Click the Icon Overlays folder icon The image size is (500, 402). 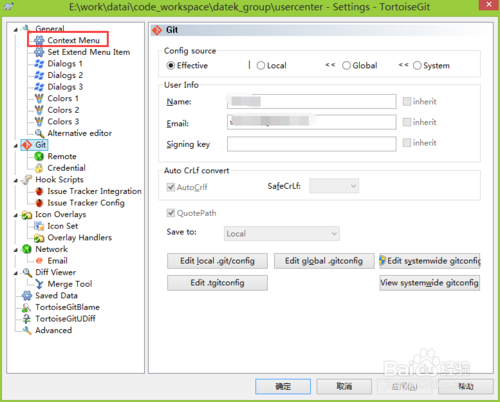pyautogui.click(x=27, y=215)
